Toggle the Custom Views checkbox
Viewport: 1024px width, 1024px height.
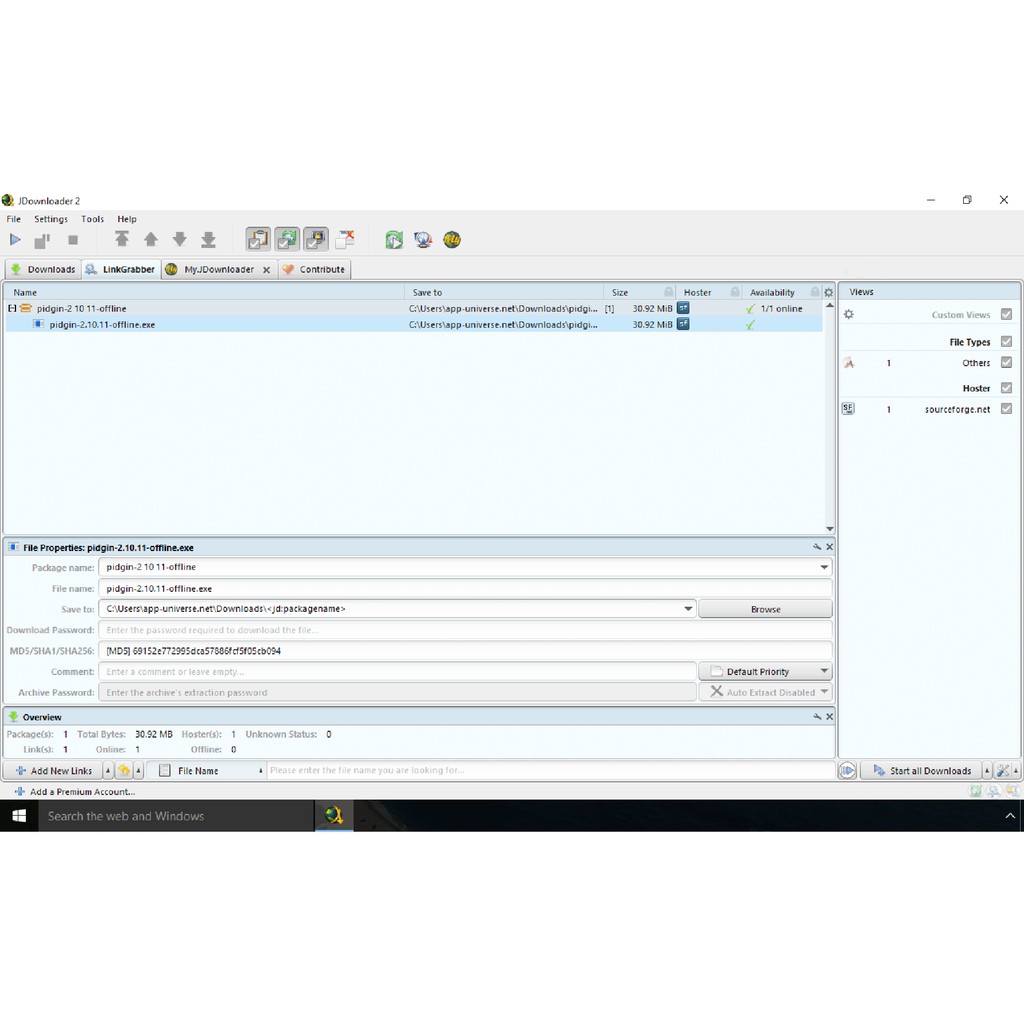(1006, 314)
